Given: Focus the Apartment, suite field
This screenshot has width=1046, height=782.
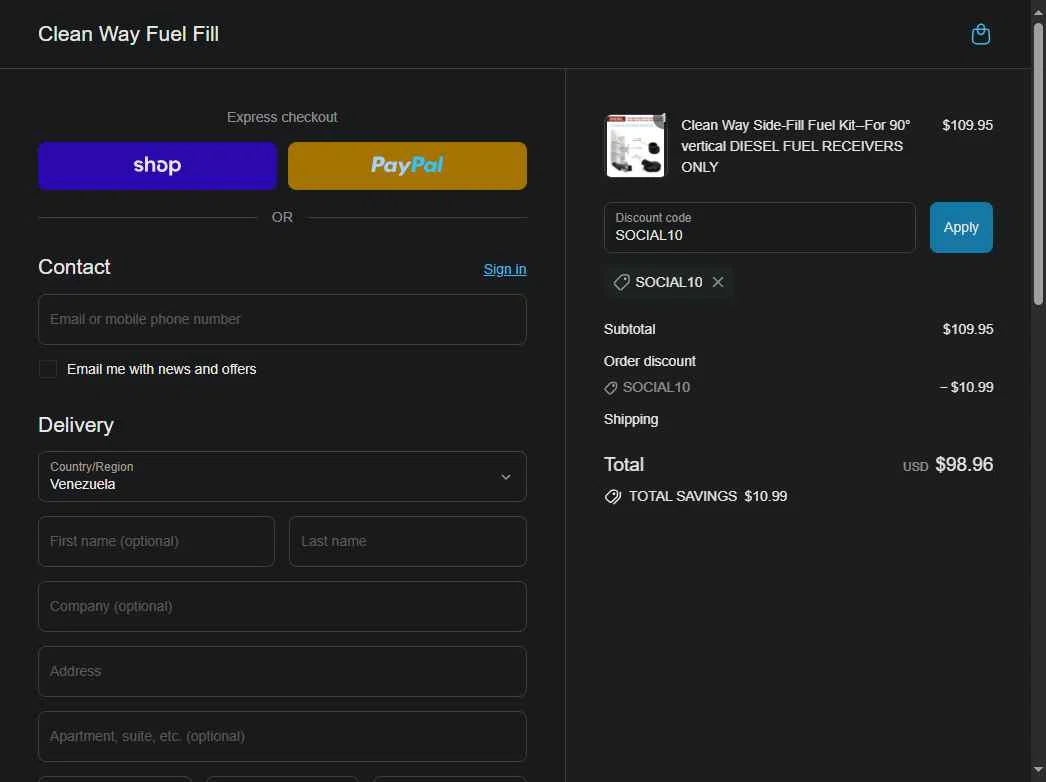Looking at the screenshot, I should (x=282, y=736).
